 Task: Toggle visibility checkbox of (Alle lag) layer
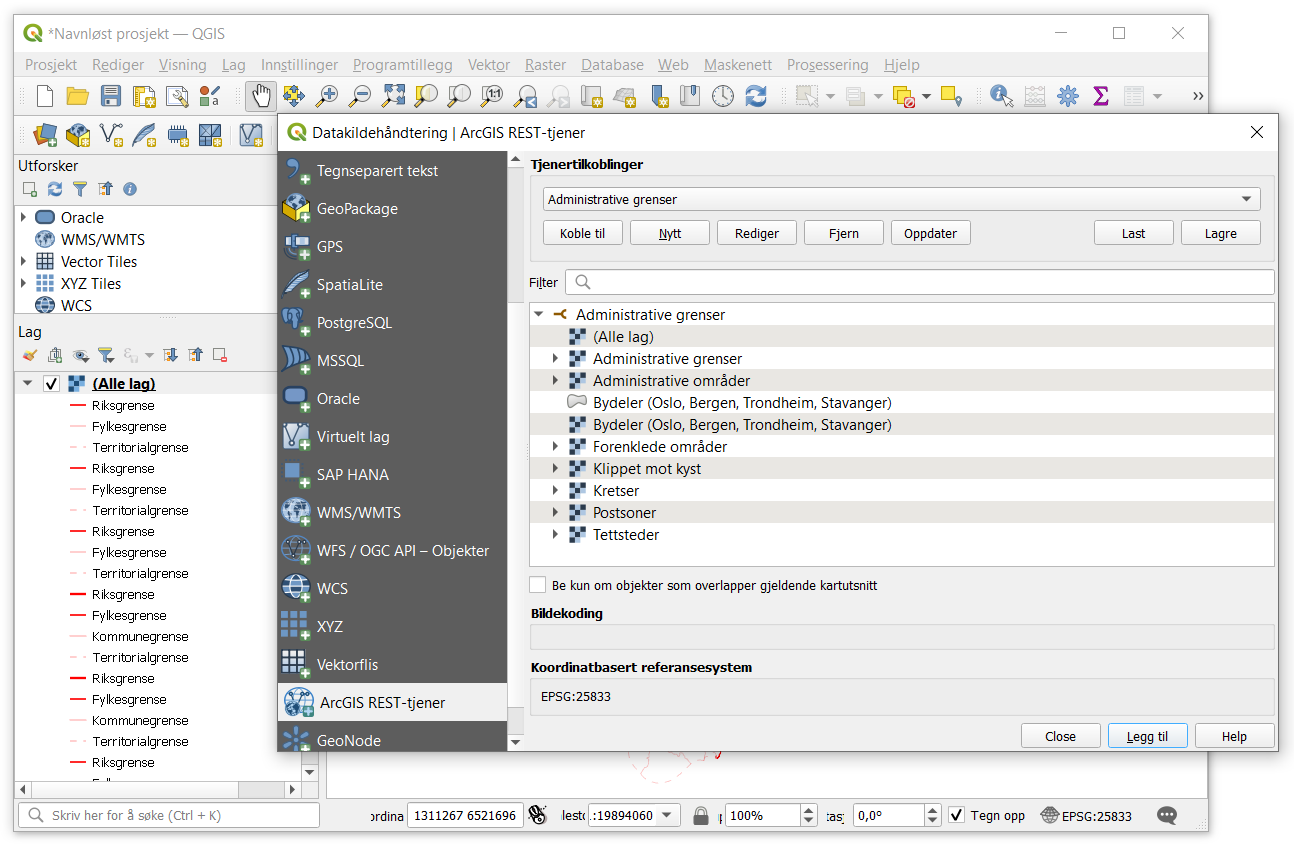coord(51,384)
